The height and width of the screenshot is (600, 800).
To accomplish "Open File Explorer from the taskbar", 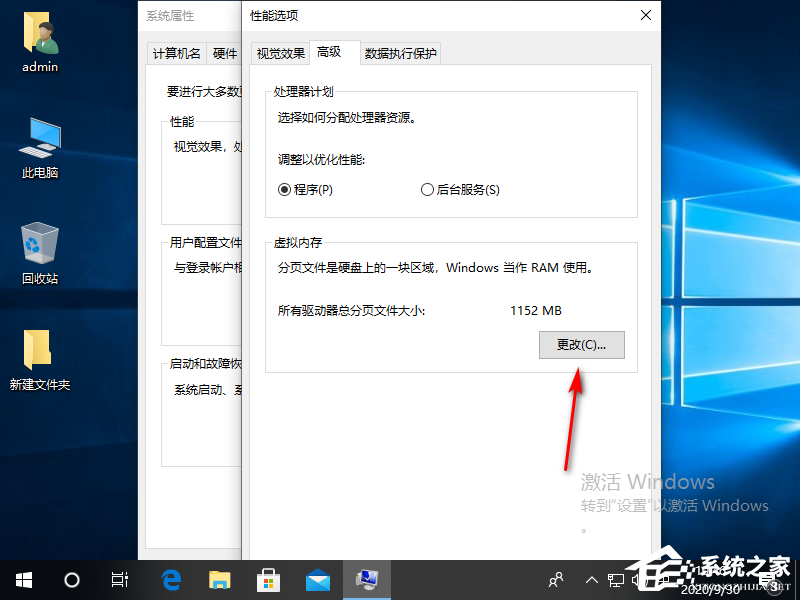I will tap(219, 580).
